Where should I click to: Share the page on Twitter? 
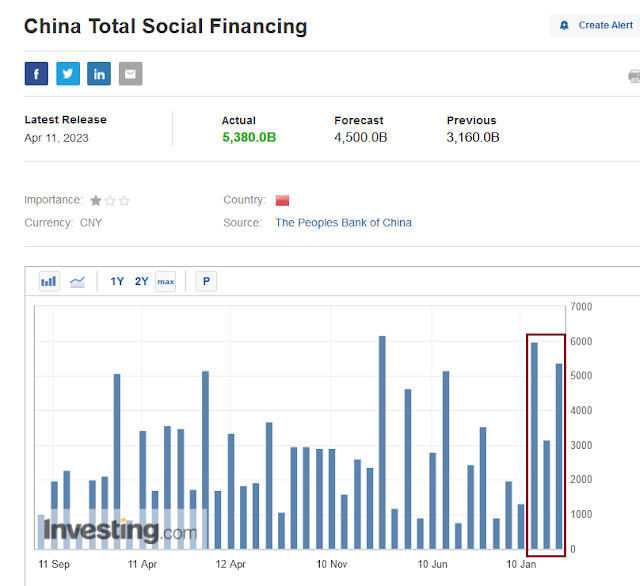[68, 73]
